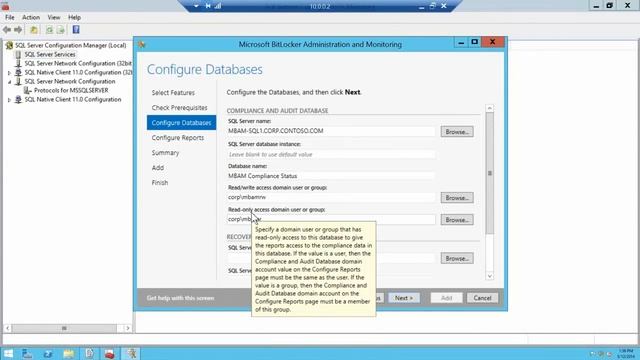This screenshot has height=360, width=640.
Task: Open the Start button on taskbar
Action: pos(8,353)
